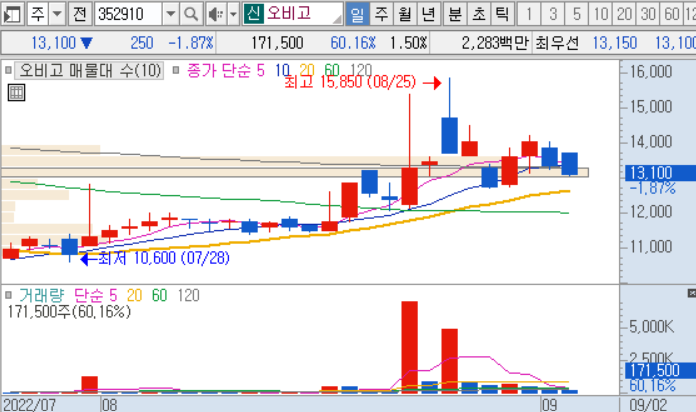
Task: Click the 전 button
Action: point(79,14)
